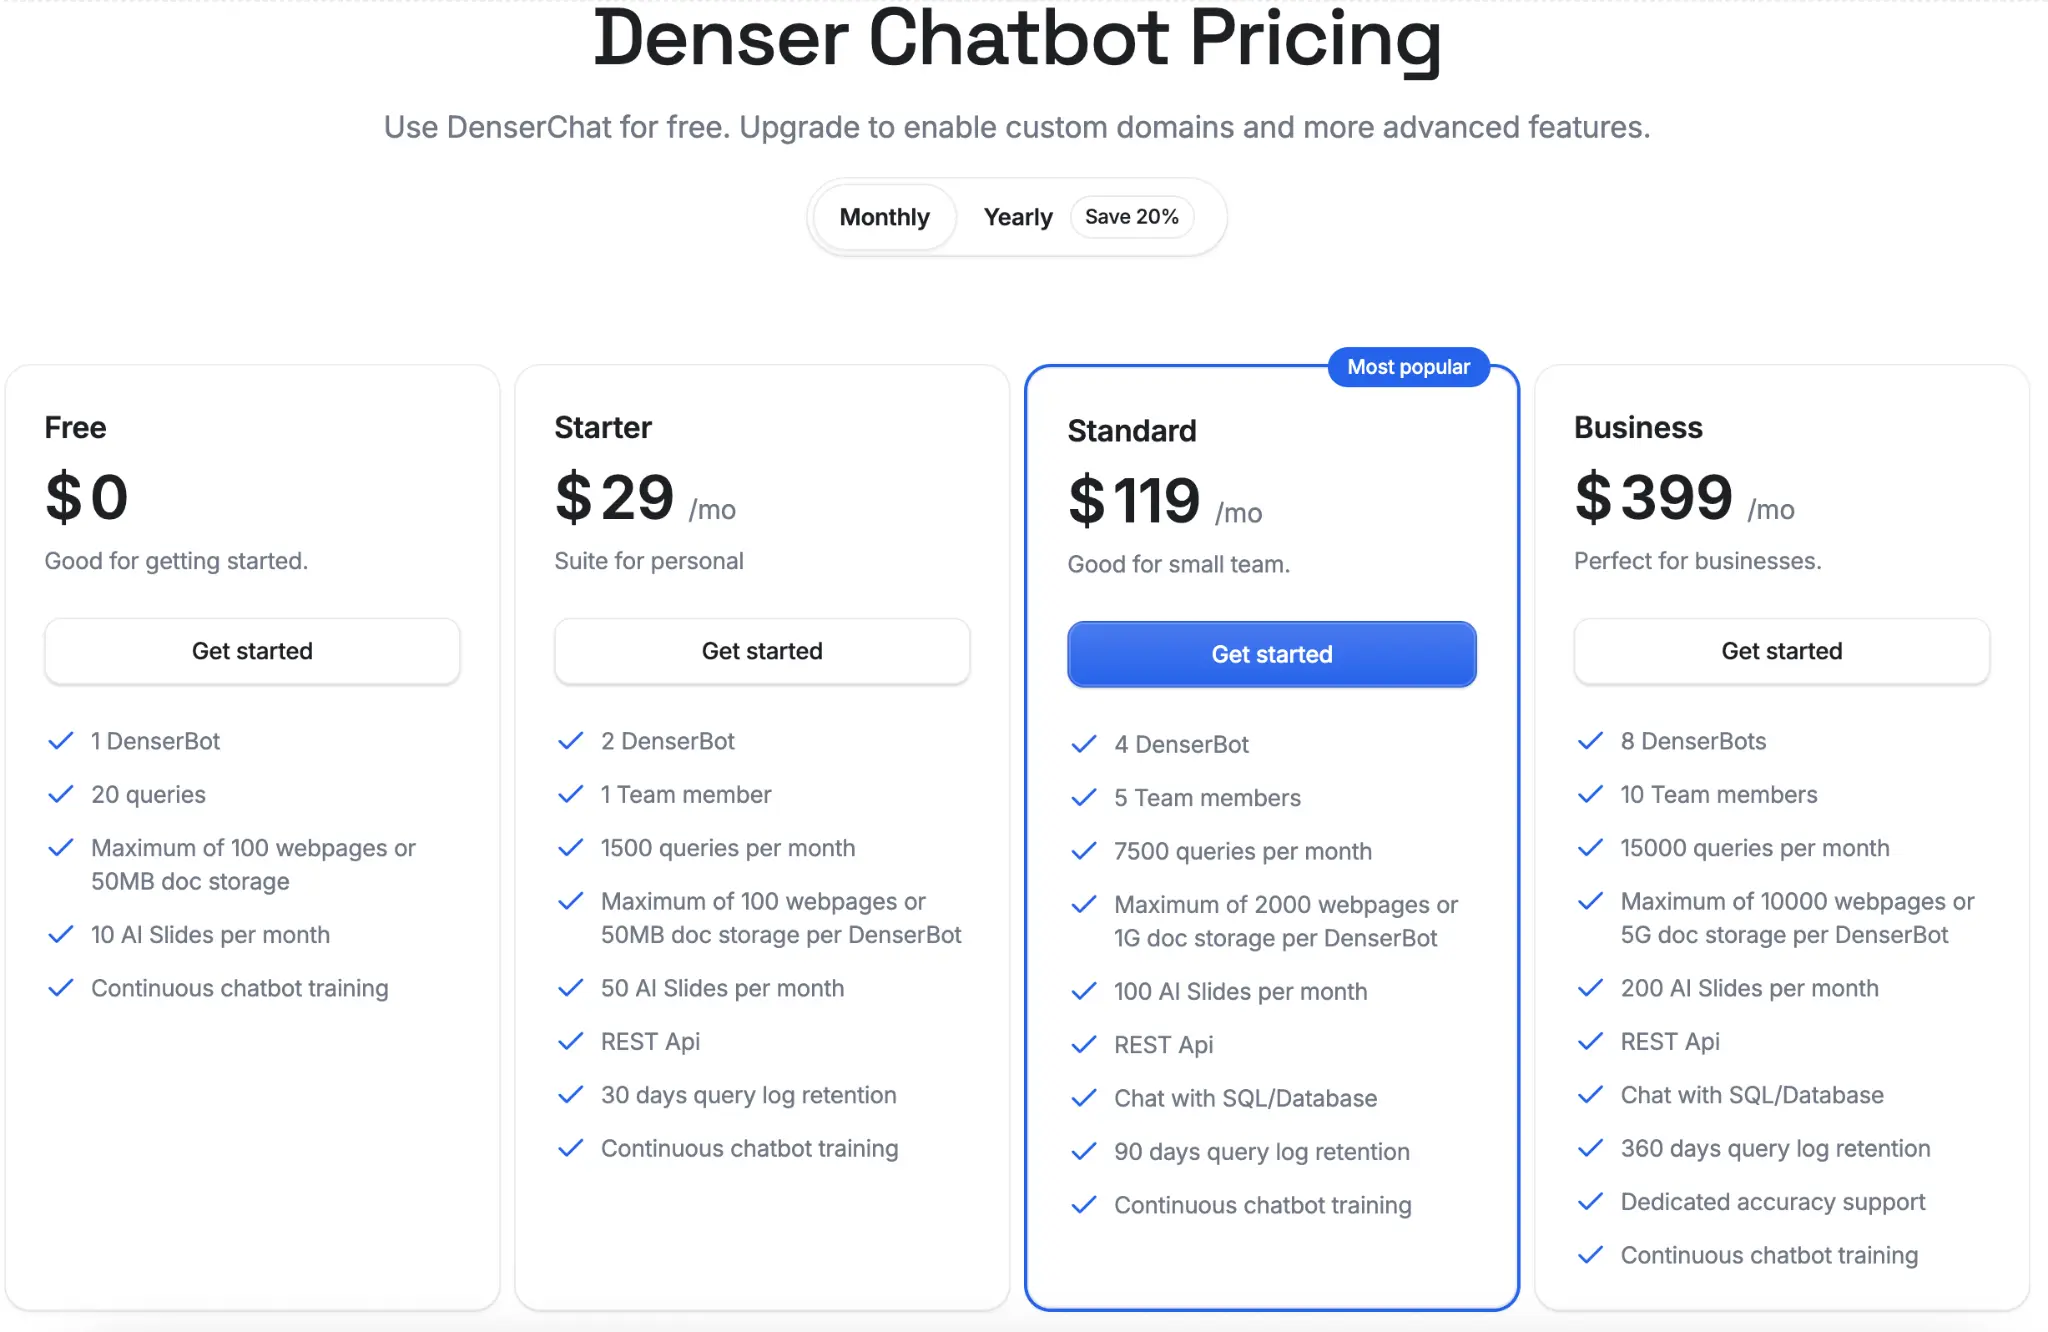
Task: Select the checkmark next to 200 AI Slides
Action: pos(1590,988)
